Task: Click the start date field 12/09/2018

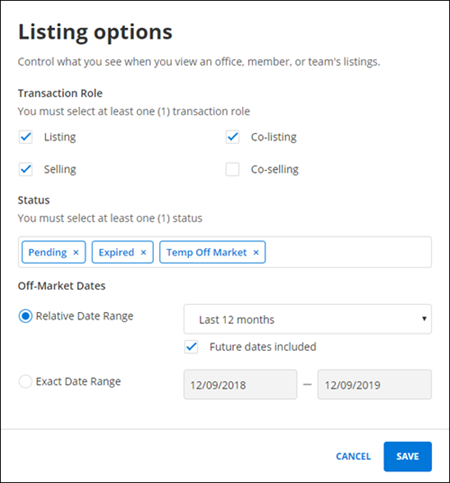Action: coord(240,384)
